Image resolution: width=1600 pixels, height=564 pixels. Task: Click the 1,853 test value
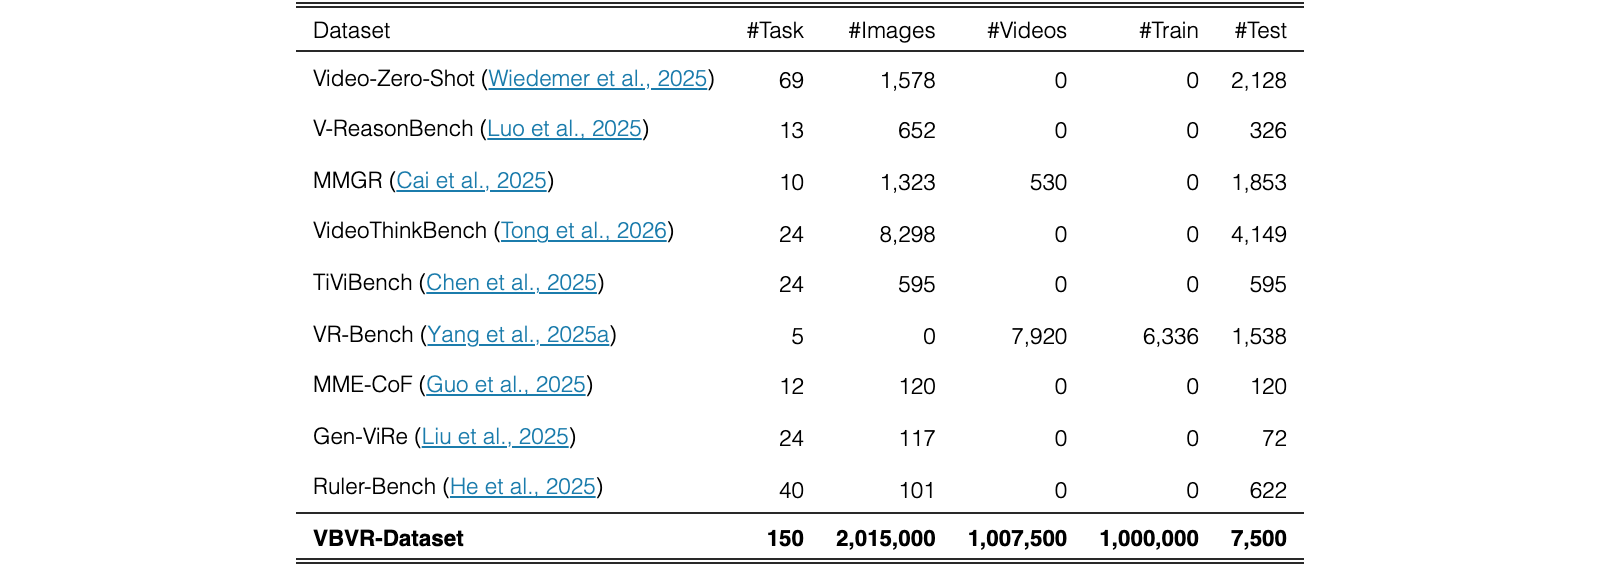tap(1259, 183)
